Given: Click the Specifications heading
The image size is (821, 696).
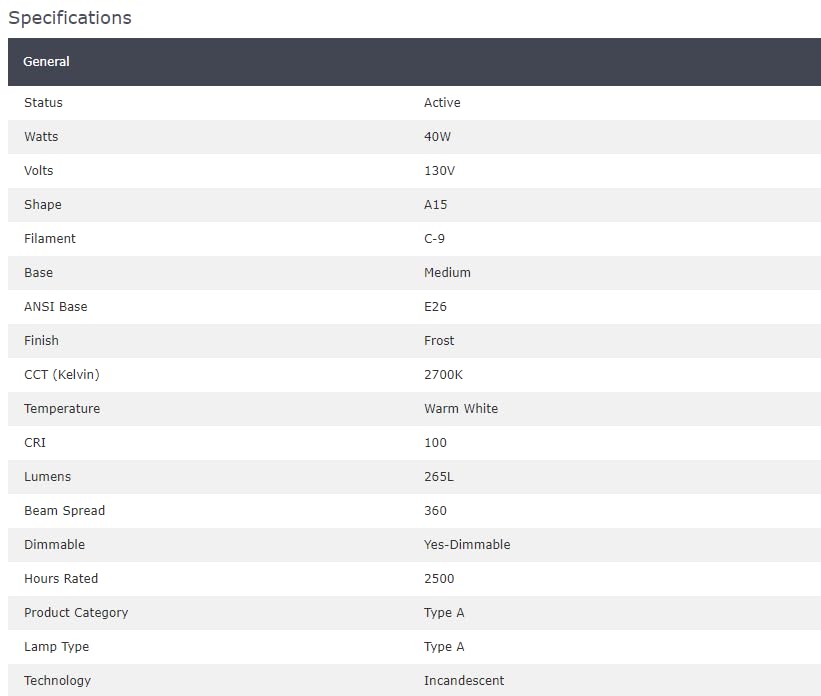Looking at the screenshot, I should pyautogui.click(x=70, y=18).
